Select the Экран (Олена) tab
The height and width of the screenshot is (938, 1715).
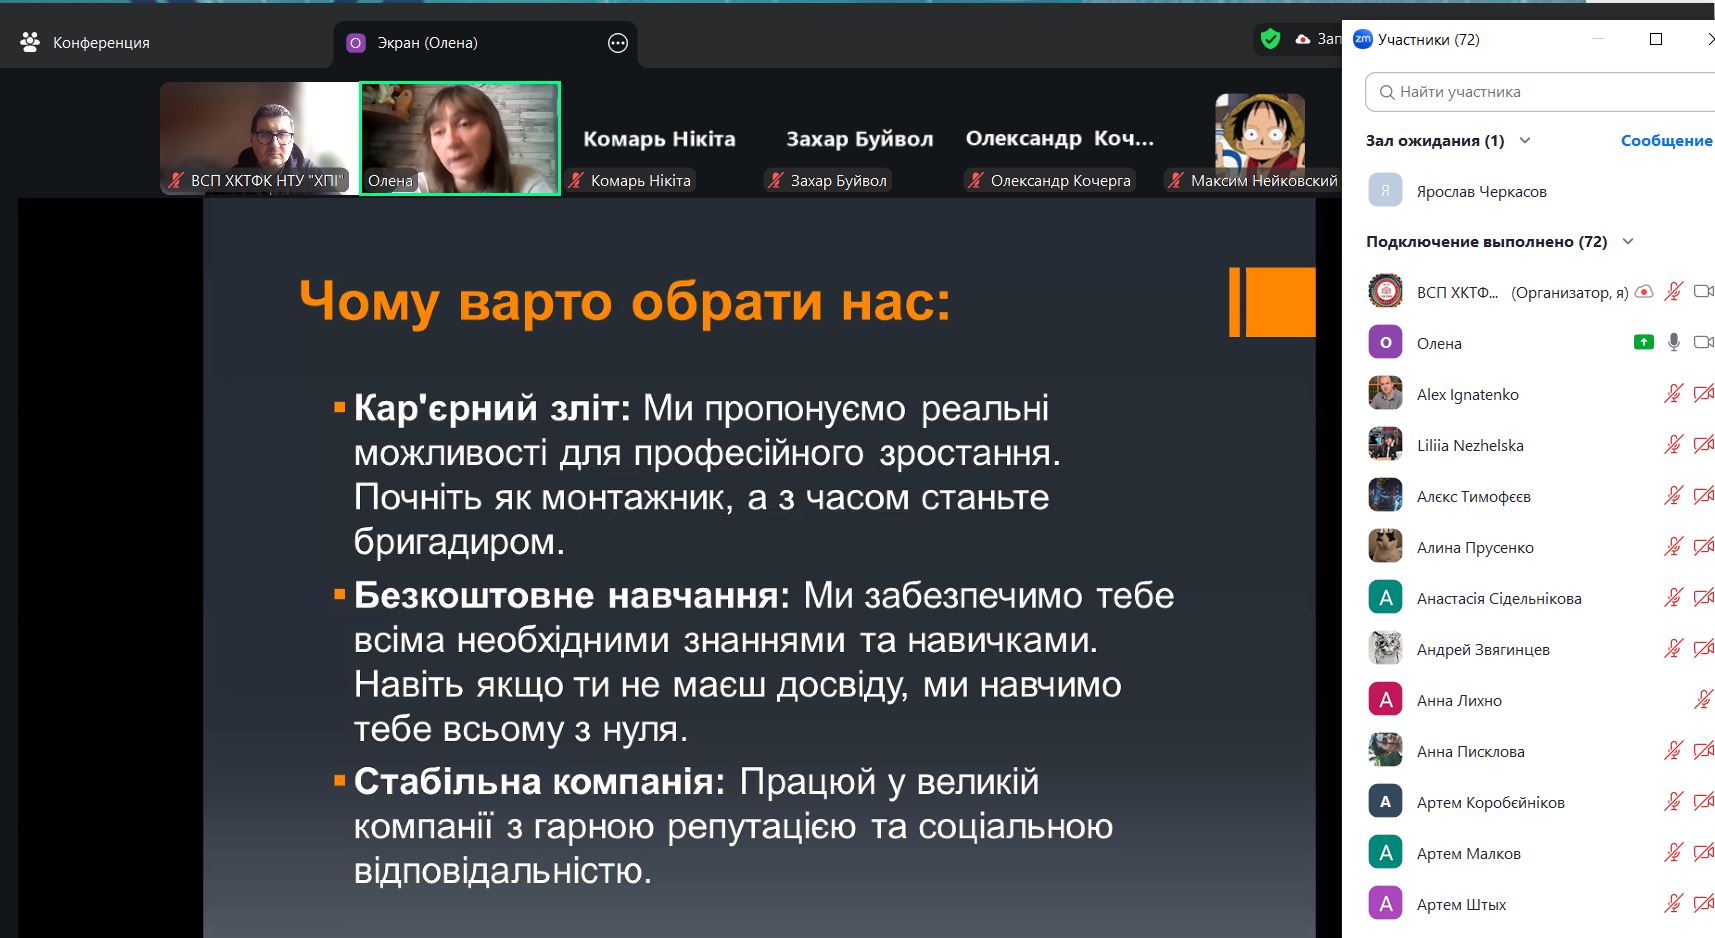(427, 43)
